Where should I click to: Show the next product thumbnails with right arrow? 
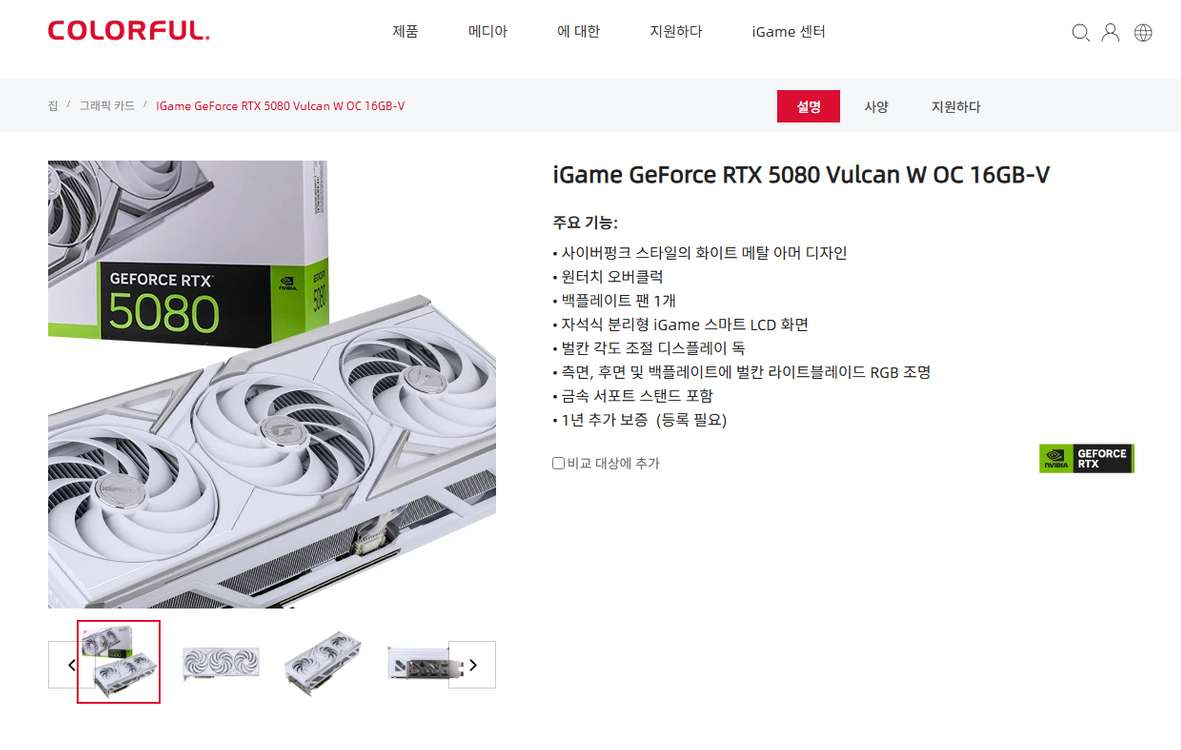(x=472, y=665)
